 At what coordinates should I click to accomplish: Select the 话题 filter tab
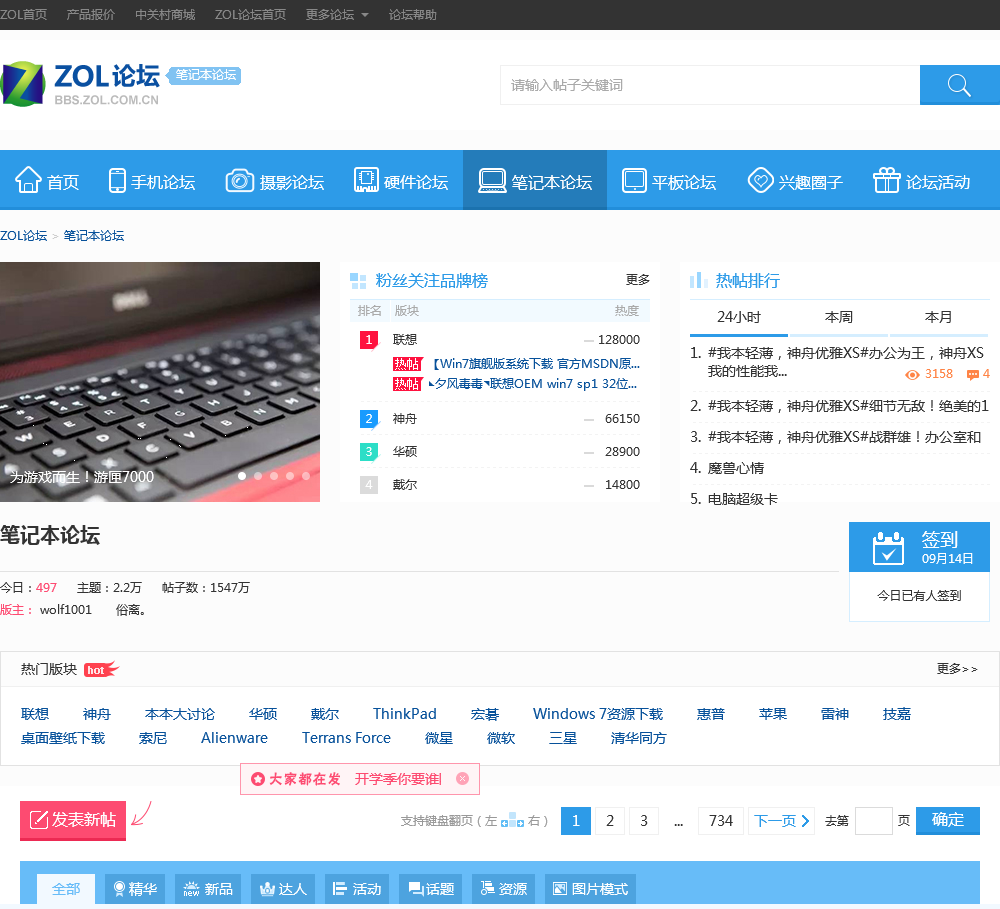tap(431, 889)
